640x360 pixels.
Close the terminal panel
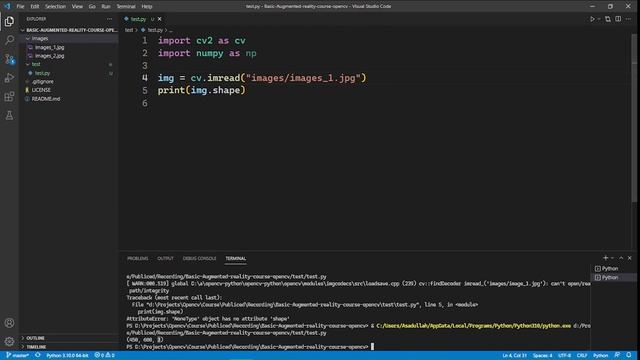pos(629,258)
